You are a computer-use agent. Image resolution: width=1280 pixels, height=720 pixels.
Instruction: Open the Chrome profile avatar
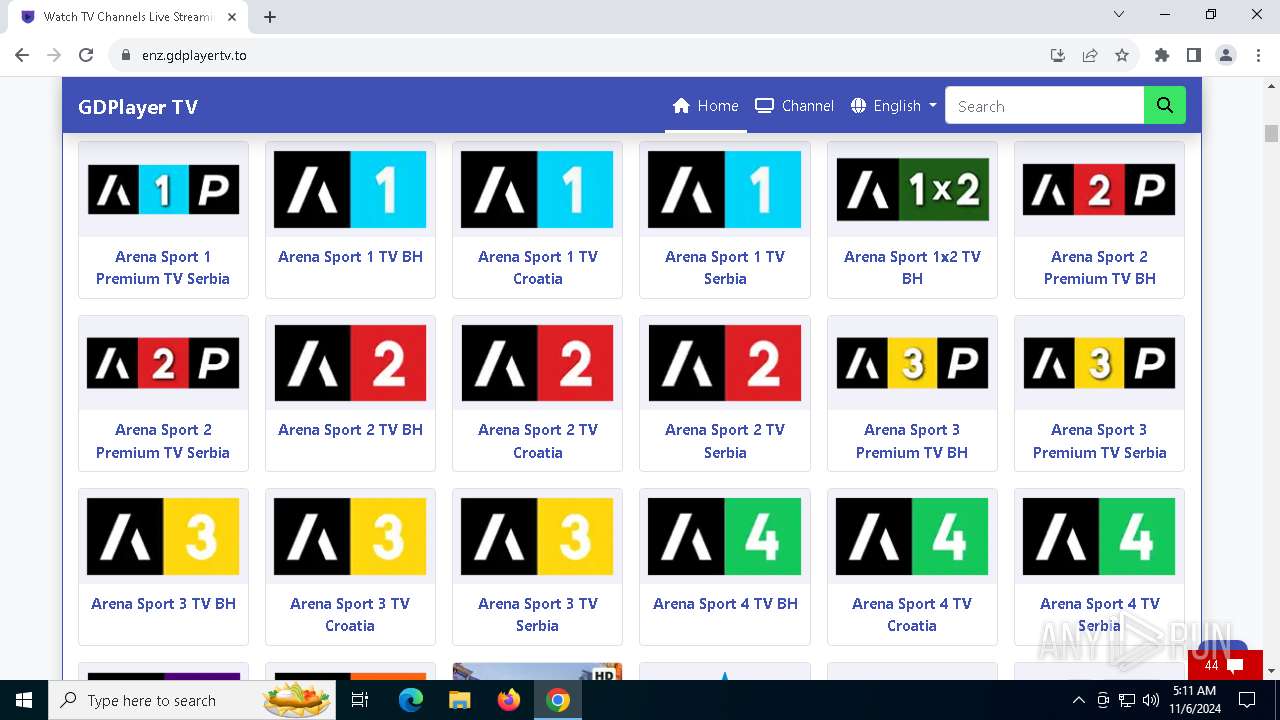(1226, 55)
